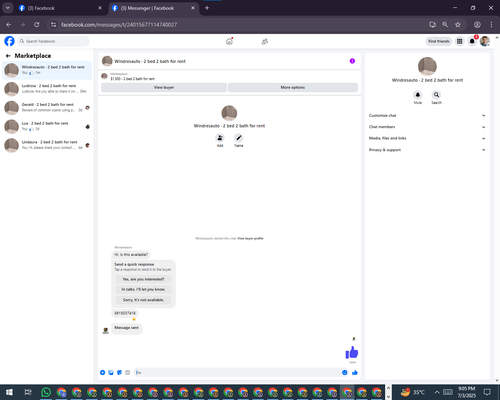
Task: Click the large sent thumbs-up message
Action: (x=352, y=352)
